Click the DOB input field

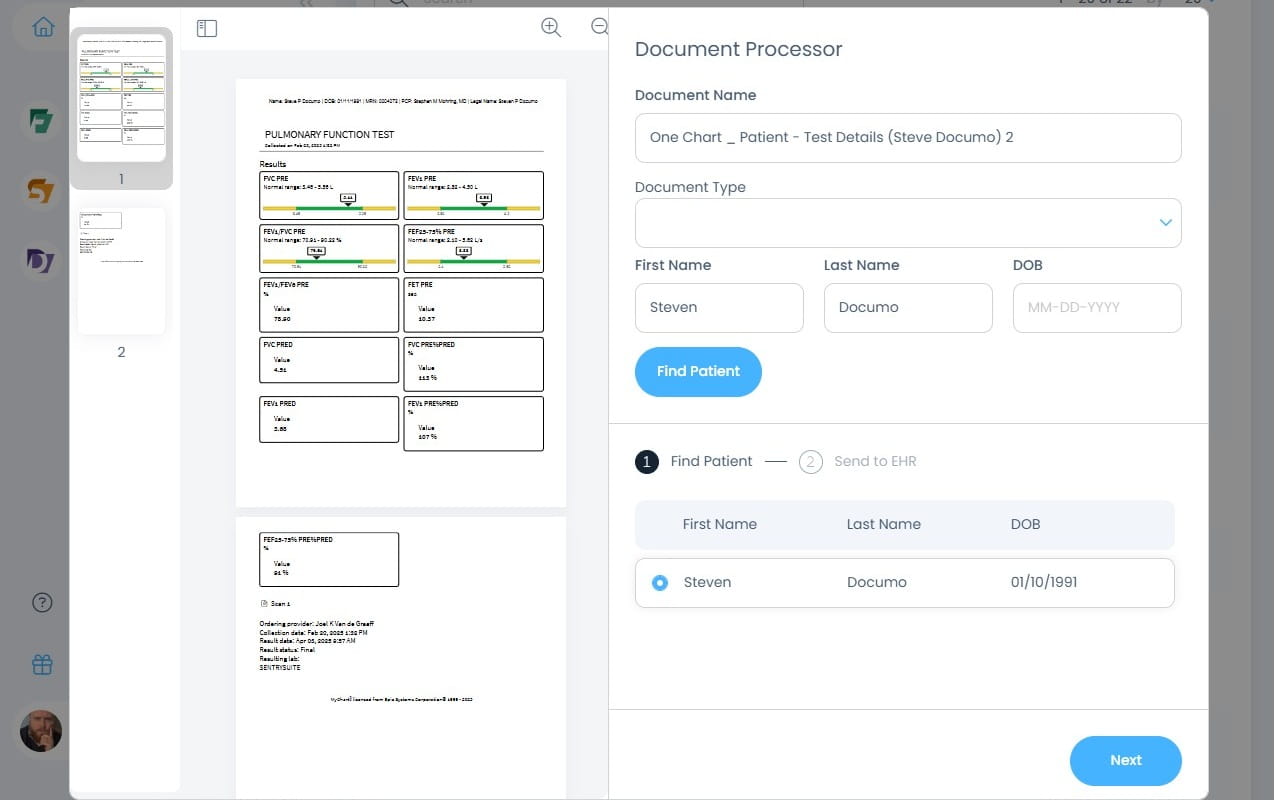1097,308
